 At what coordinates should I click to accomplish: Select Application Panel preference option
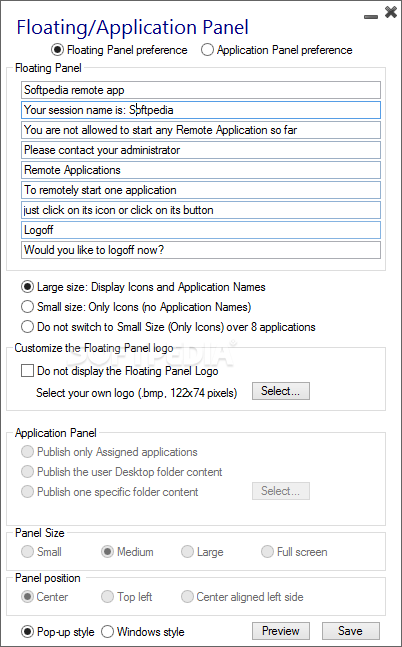277,50
